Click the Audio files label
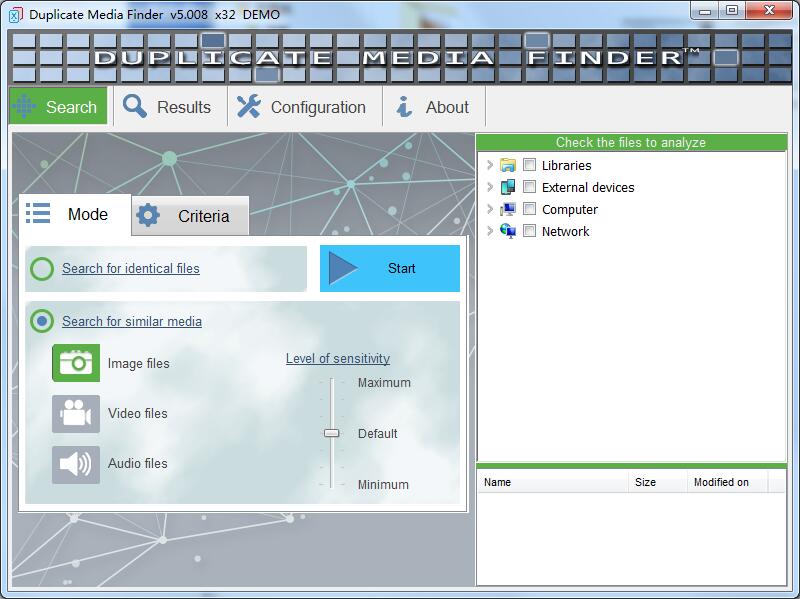The width and height of the screenshot is (800, 599). tap(137, 463)
